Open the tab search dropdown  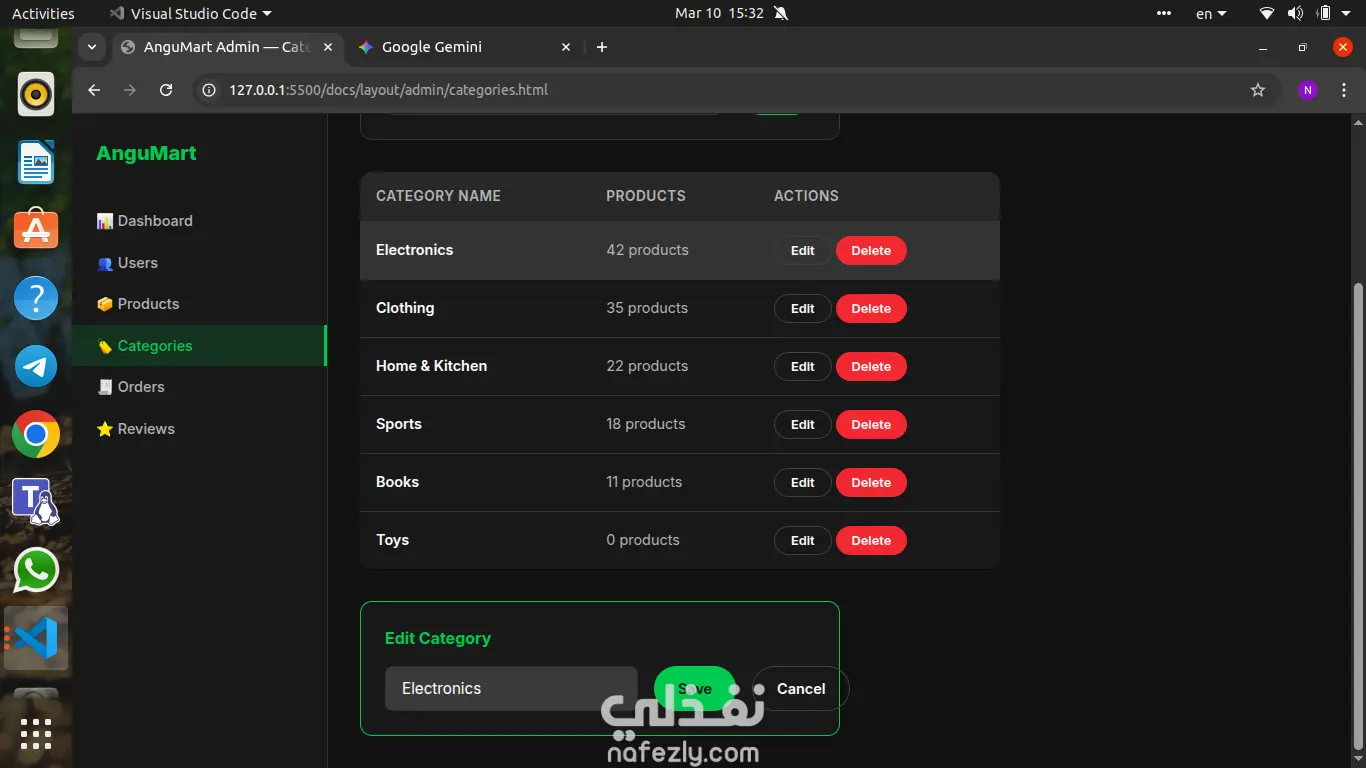92,47
